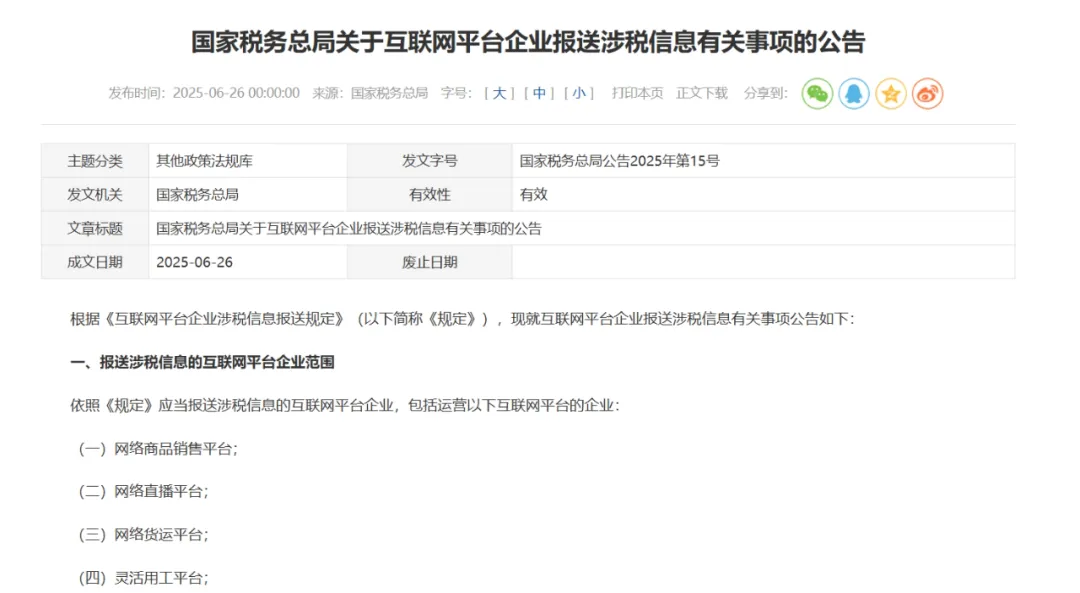
Task: Click the 废止日期 header cell
Action: point(430,262)
